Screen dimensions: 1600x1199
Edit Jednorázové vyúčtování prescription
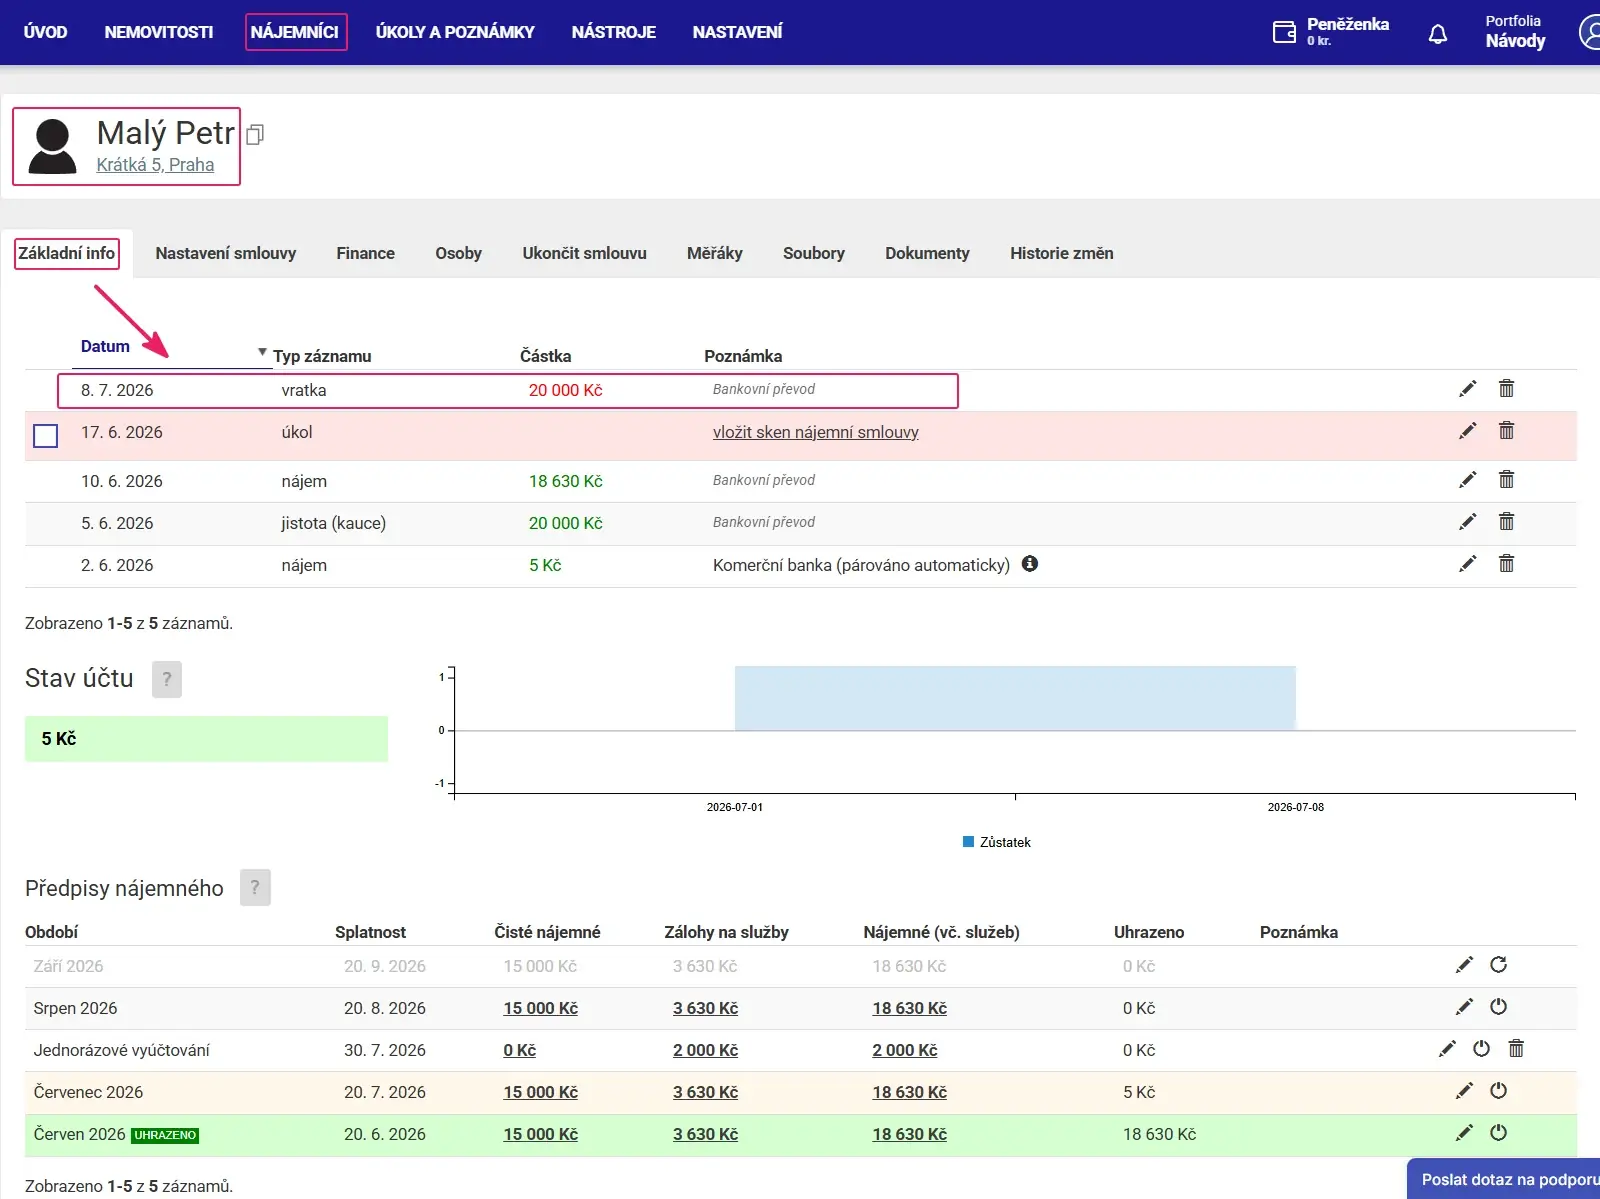click(1447, 1049)
